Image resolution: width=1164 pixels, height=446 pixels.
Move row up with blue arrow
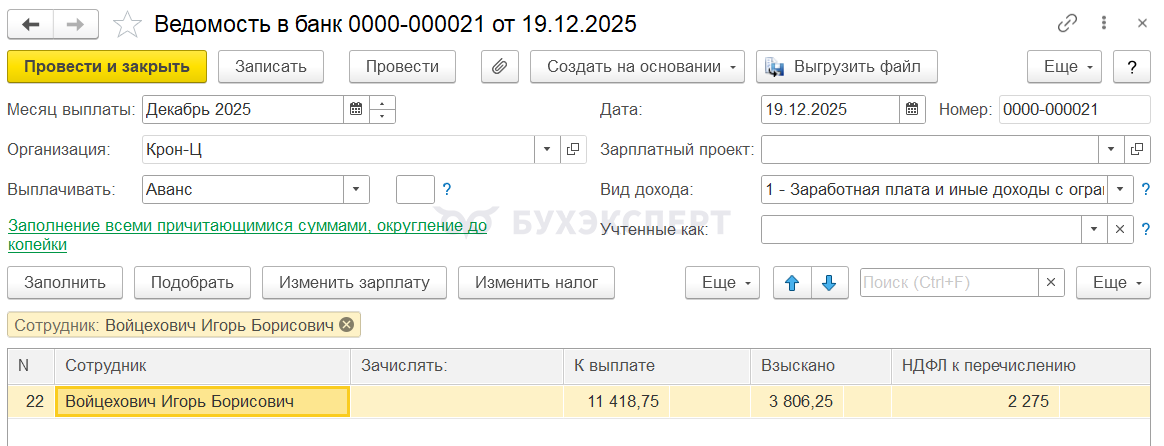tap(792, 283)
